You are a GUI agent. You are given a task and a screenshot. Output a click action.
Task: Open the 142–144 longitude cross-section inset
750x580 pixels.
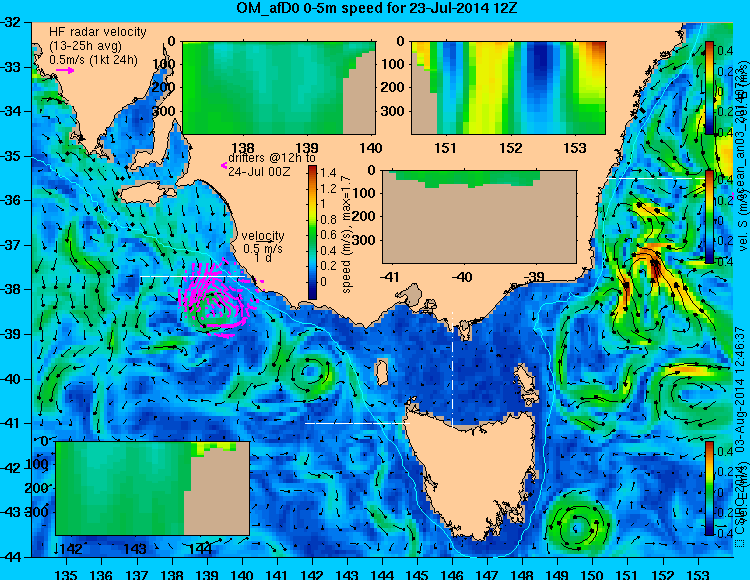153,488
